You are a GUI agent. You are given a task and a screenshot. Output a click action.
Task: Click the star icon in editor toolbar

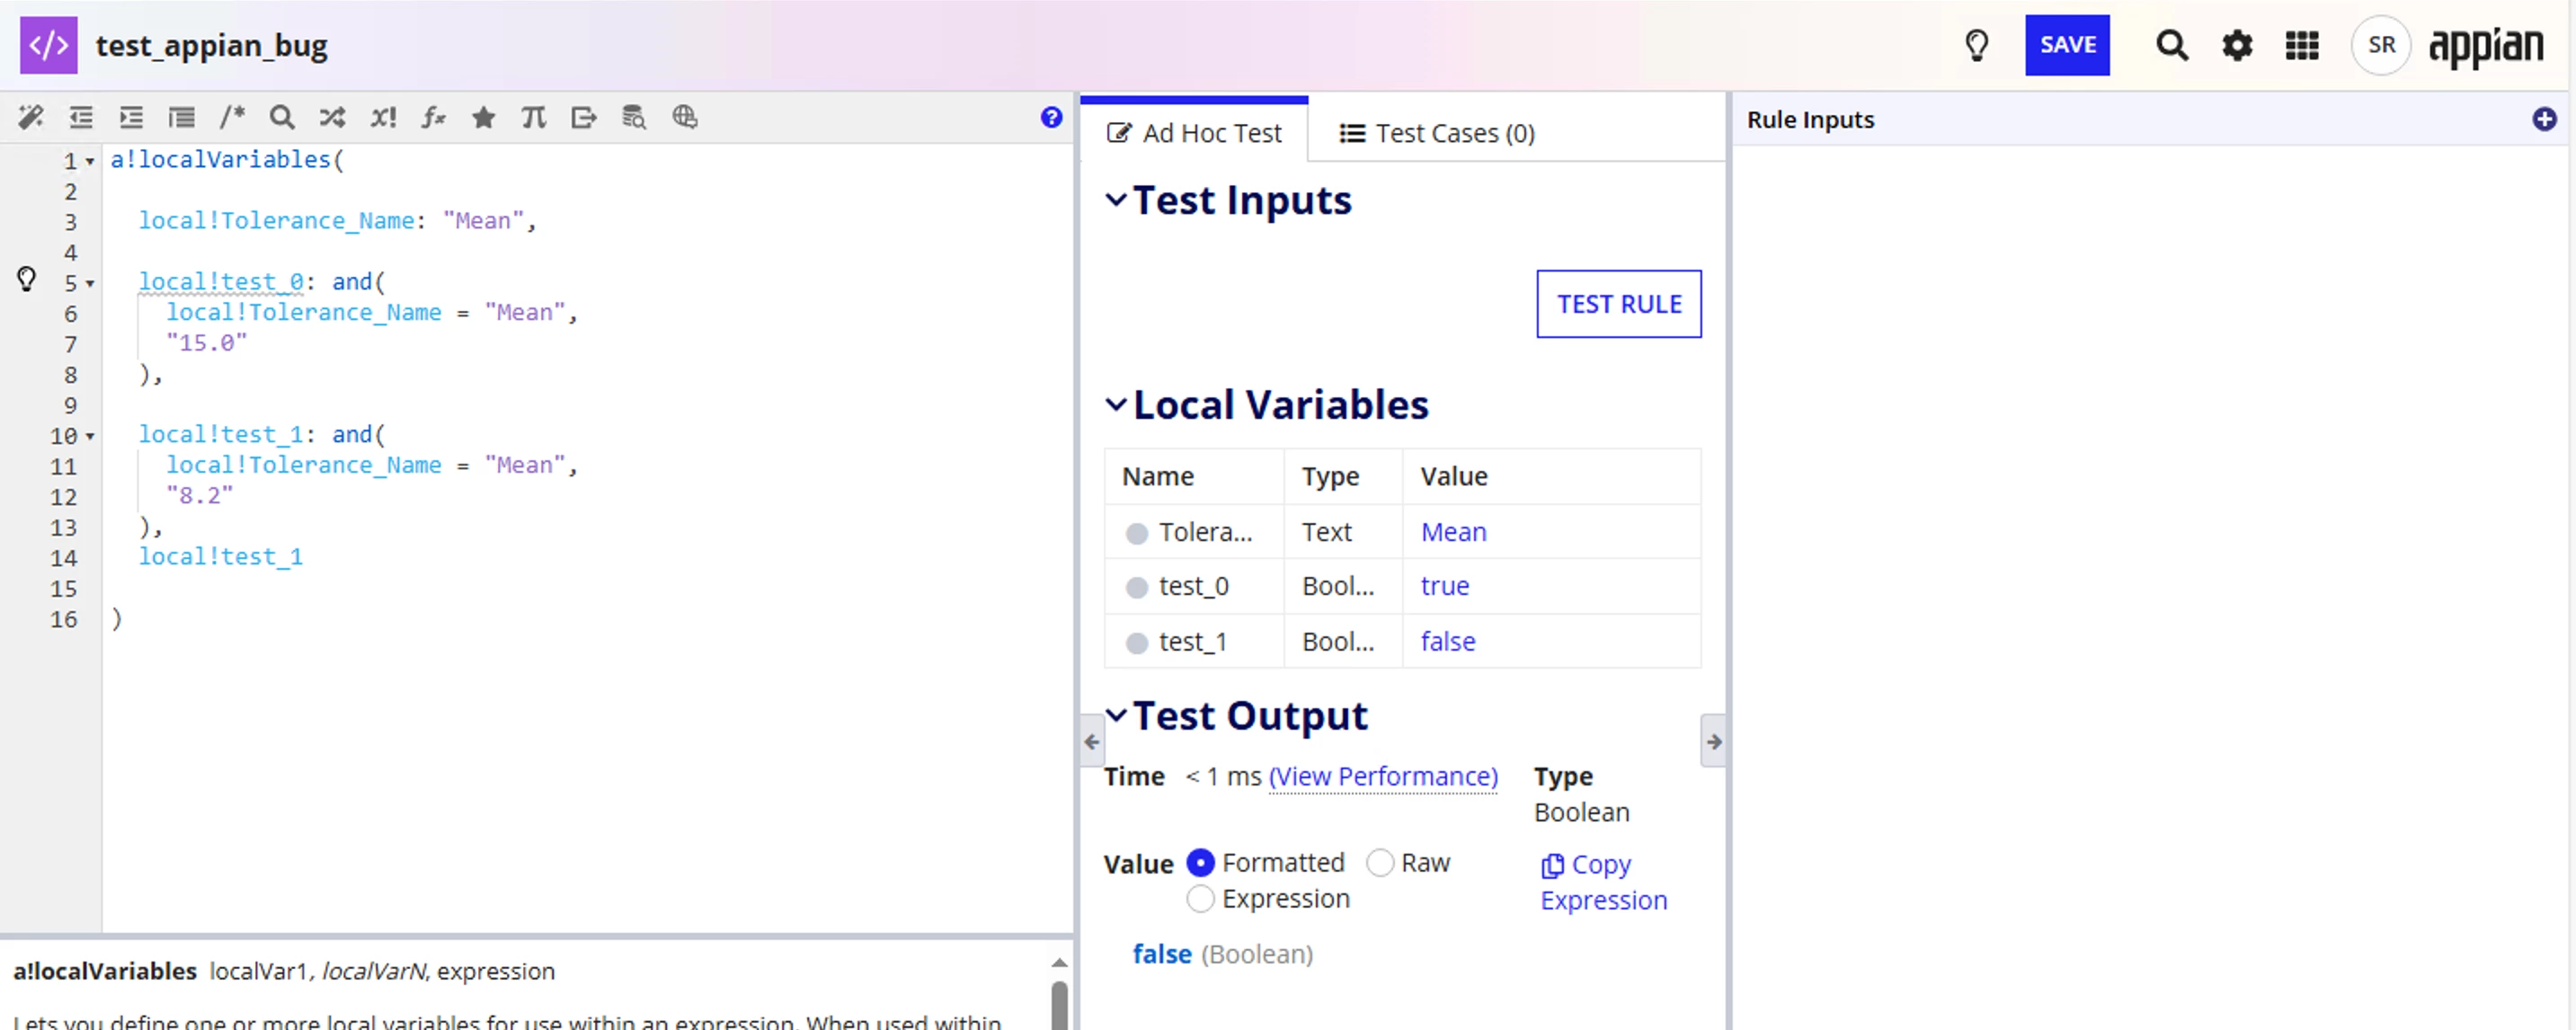click(484, 118)
